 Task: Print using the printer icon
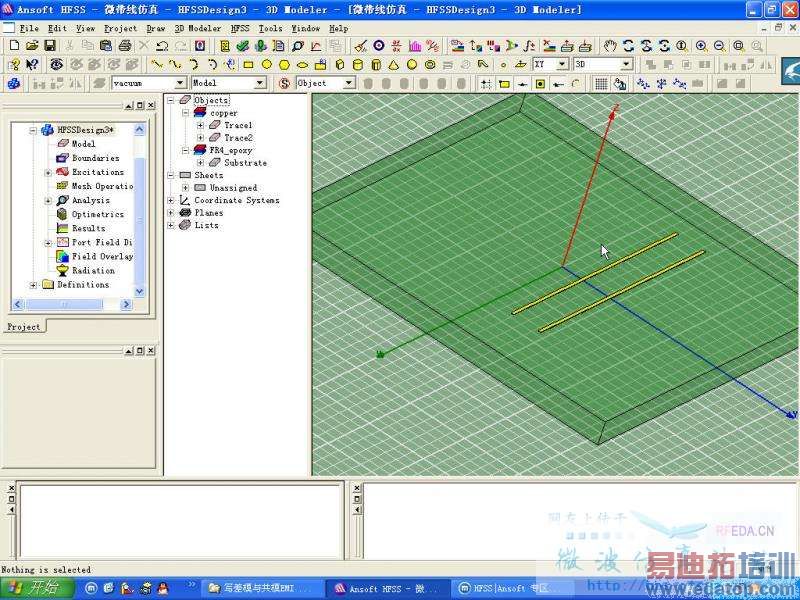(x=124, y=46)
